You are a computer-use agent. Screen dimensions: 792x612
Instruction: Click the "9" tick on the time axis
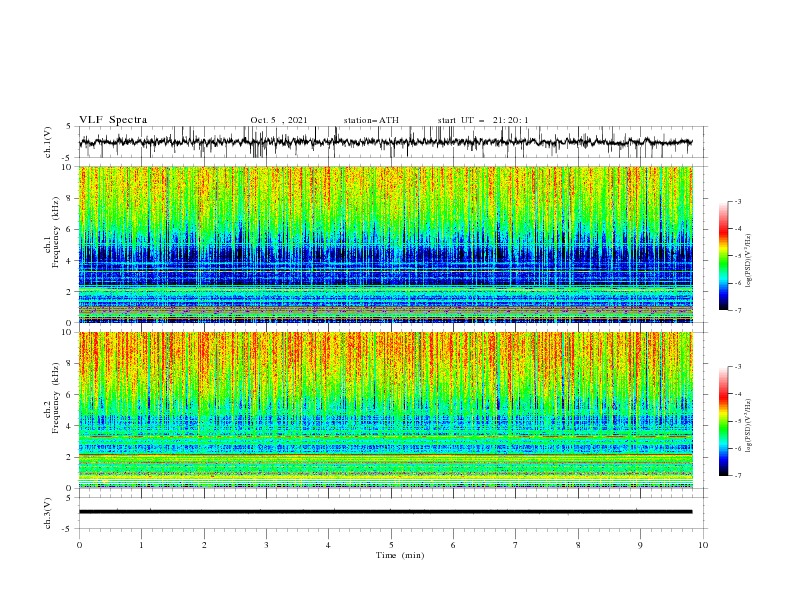point(640,545)
